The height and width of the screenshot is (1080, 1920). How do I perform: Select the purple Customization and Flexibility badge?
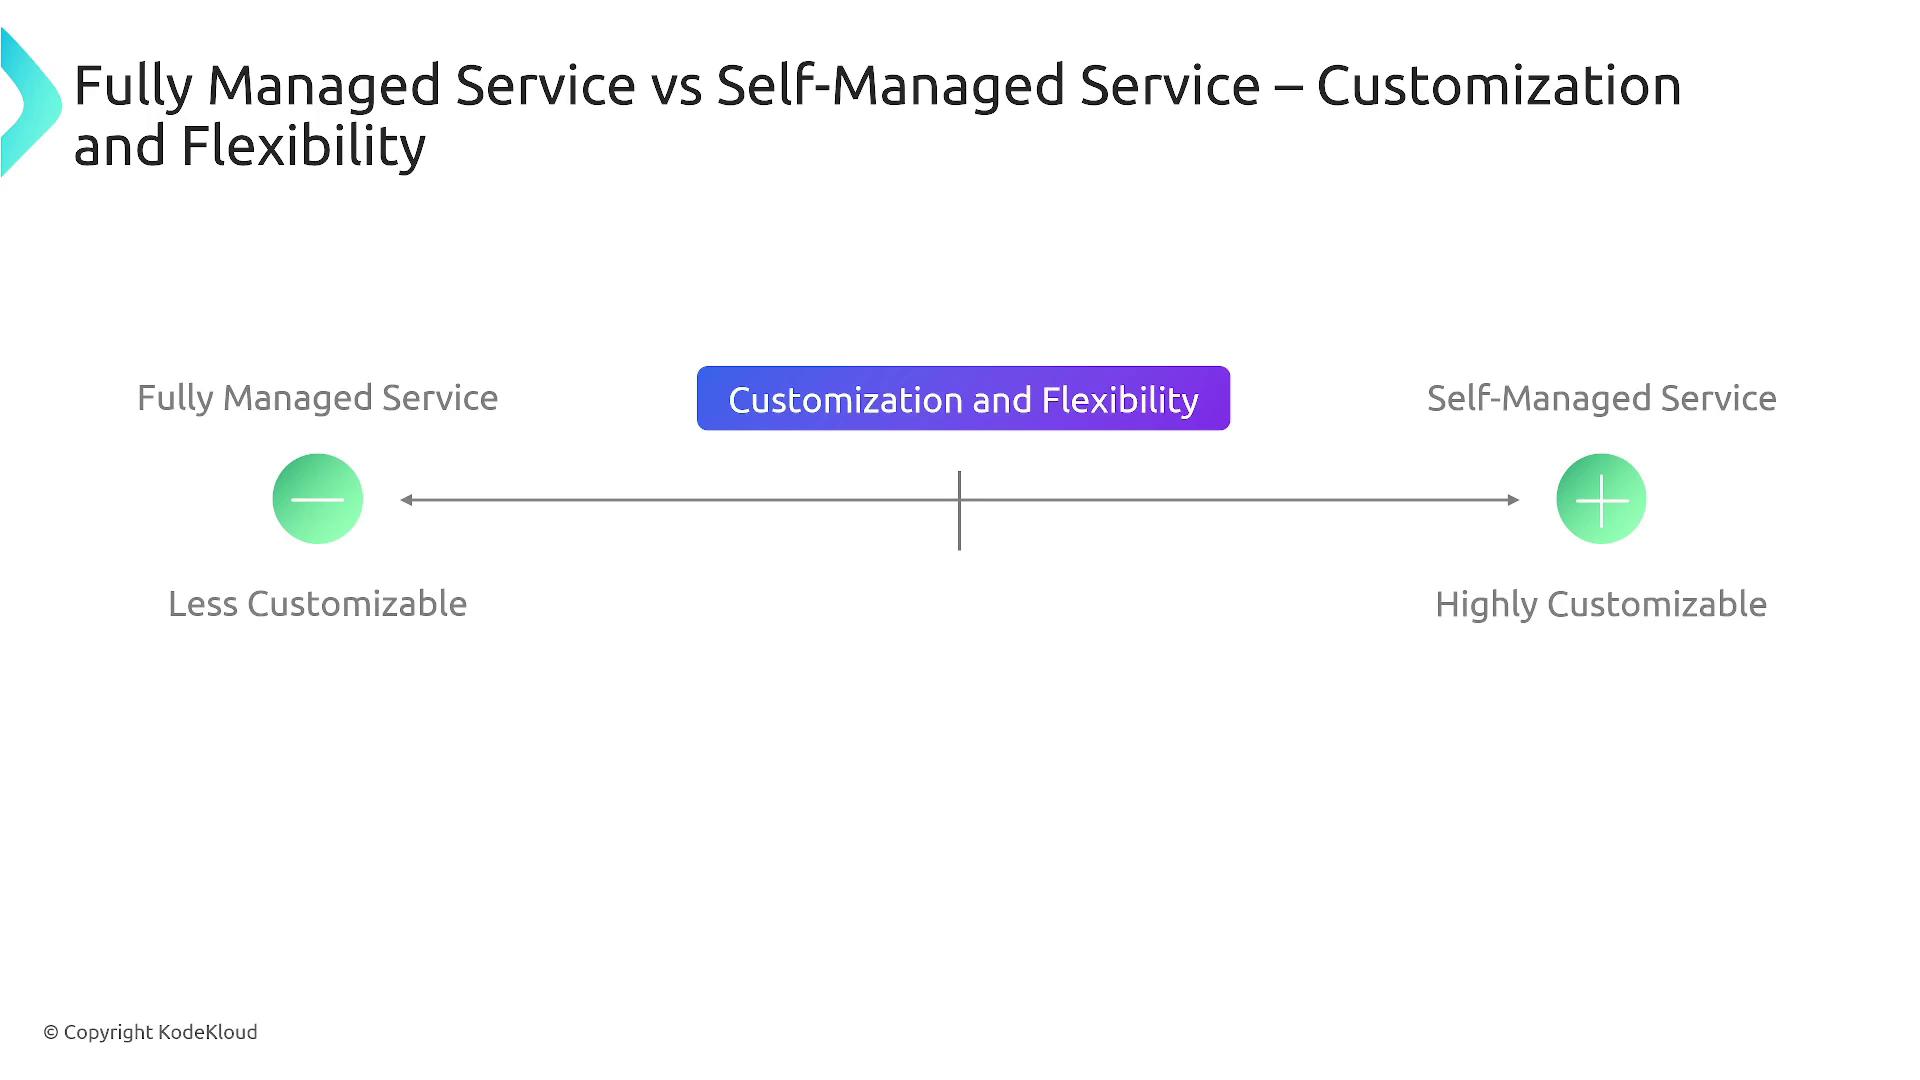[x=963, y=399]
